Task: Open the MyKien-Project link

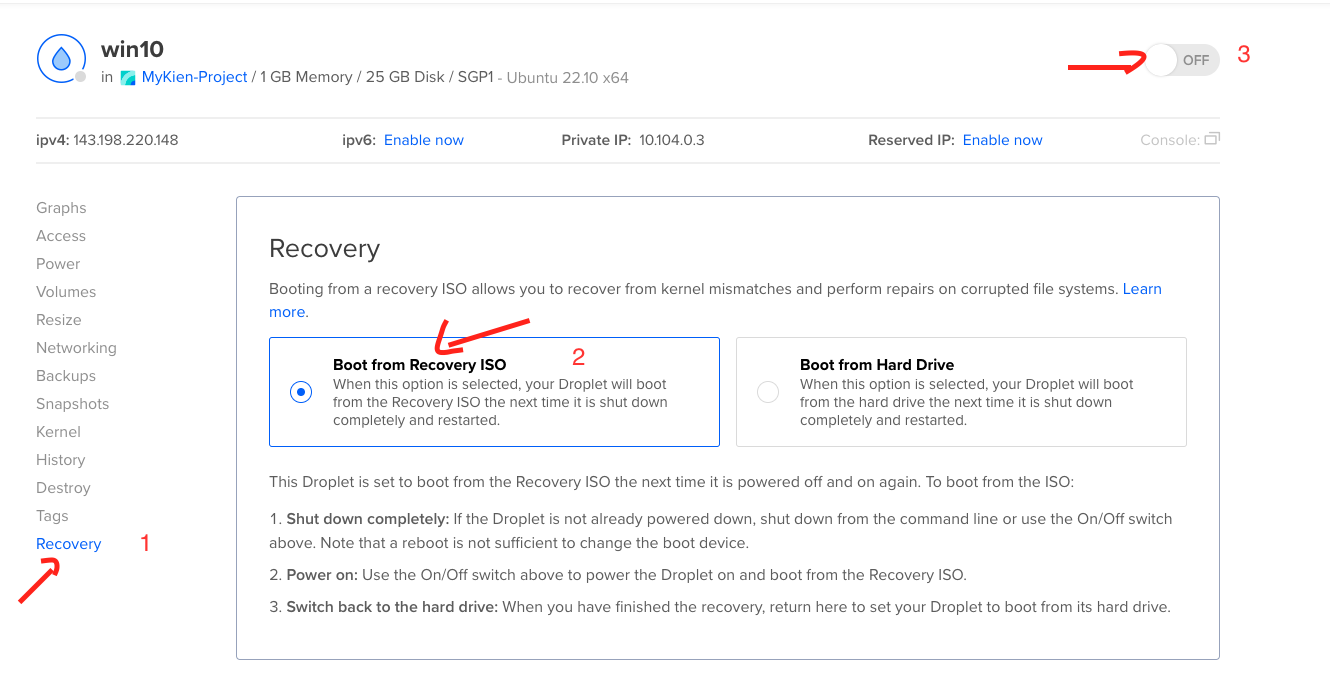Action: (x=194, y=77)
